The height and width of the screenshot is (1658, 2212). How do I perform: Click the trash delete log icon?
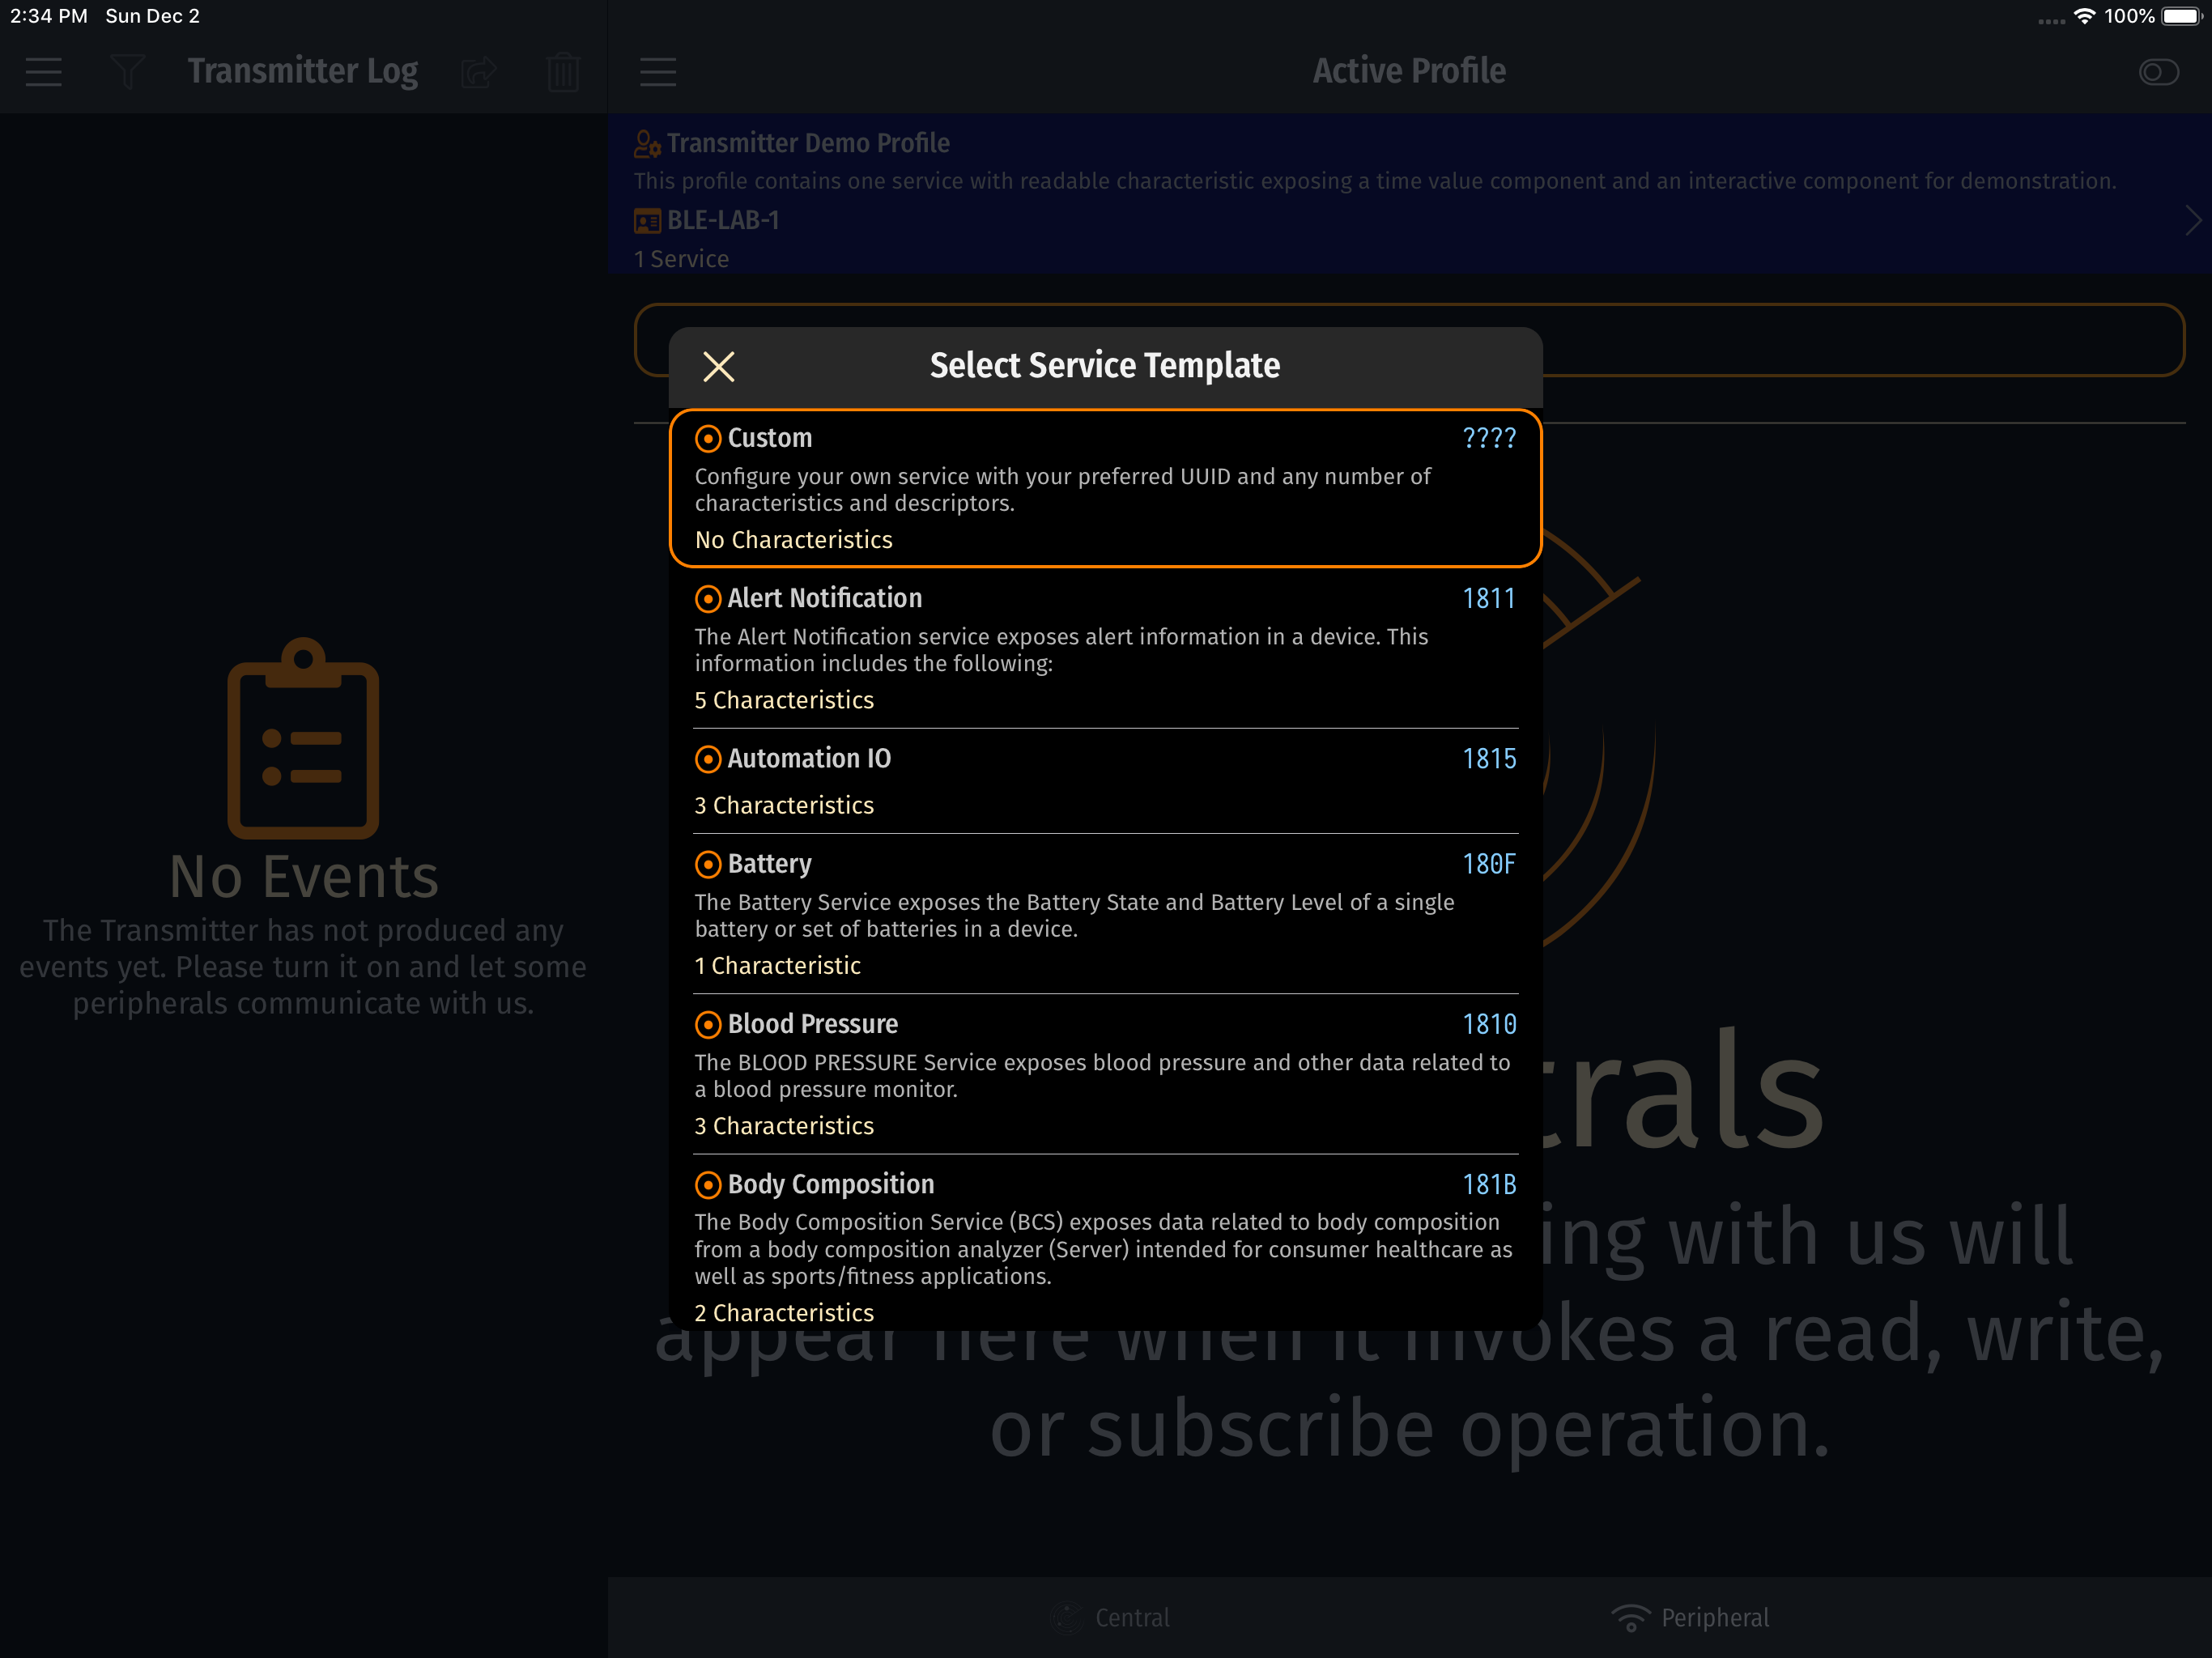coord(563,72)
